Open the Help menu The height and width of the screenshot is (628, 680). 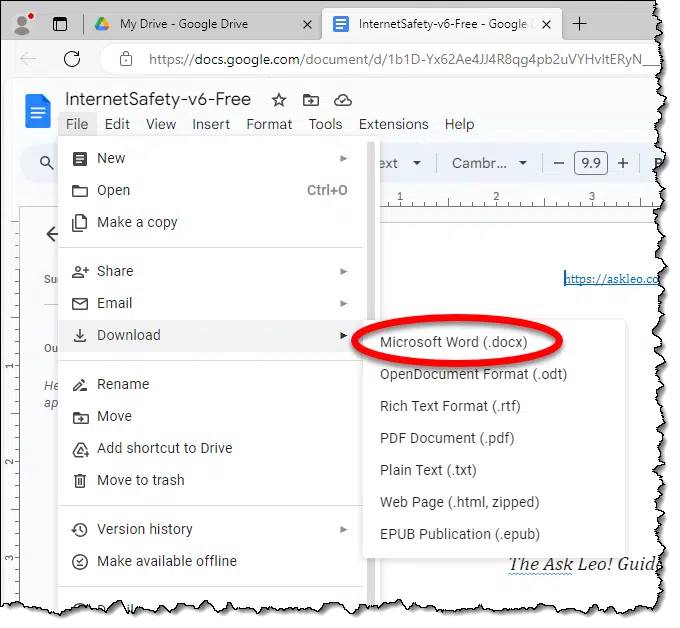tap(459, 124)
